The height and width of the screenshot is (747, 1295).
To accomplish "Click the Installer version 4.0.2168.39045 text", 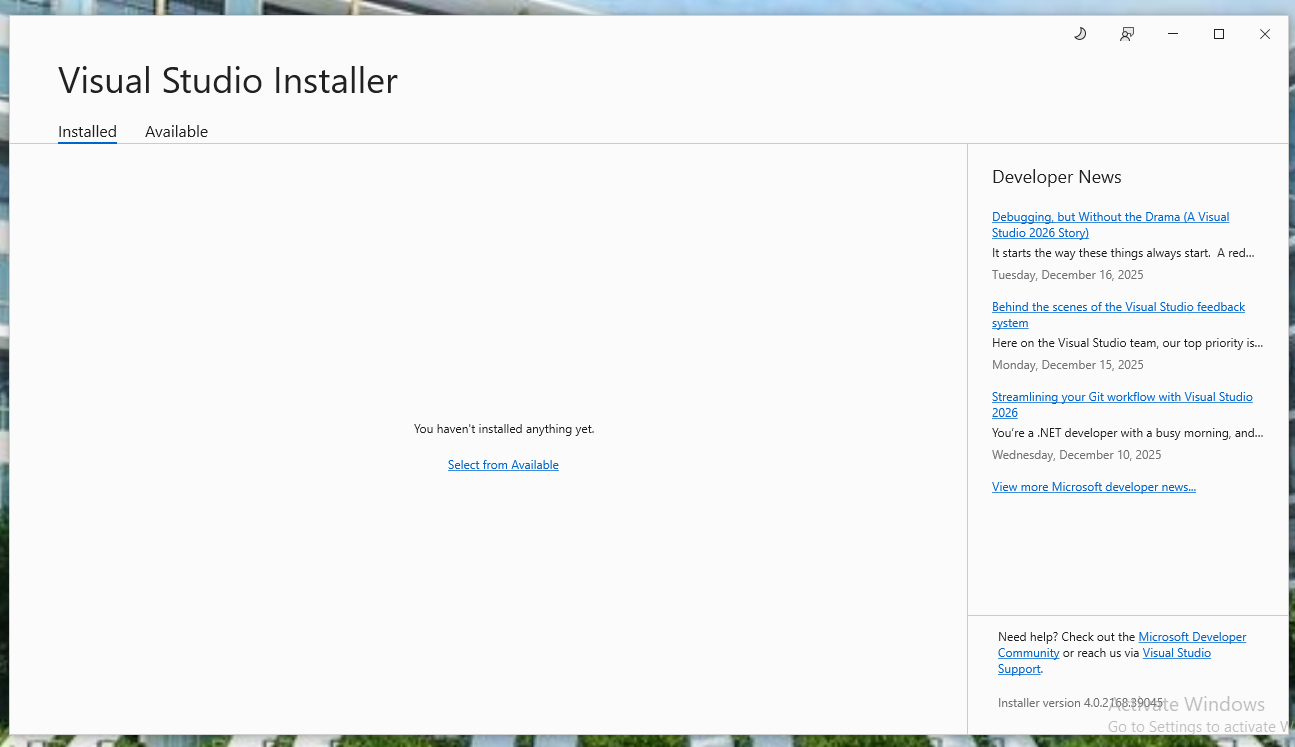I will click(x=1081, y=703).
